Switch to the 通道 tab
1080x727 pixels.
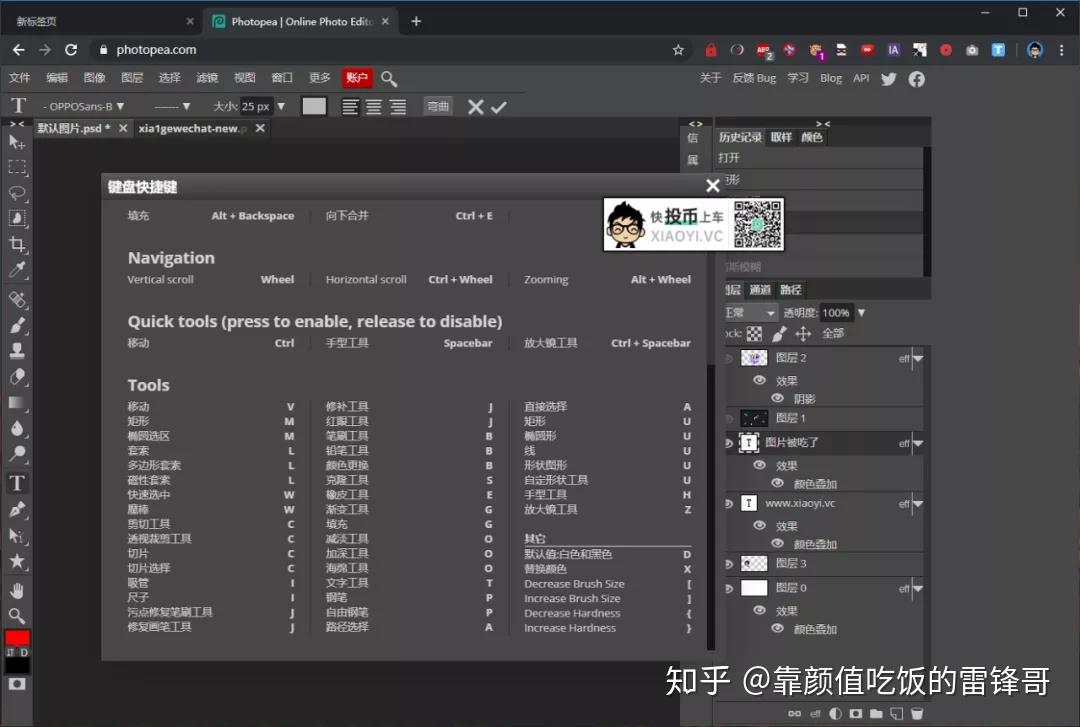pyautogui.click(x=760, y=289)
